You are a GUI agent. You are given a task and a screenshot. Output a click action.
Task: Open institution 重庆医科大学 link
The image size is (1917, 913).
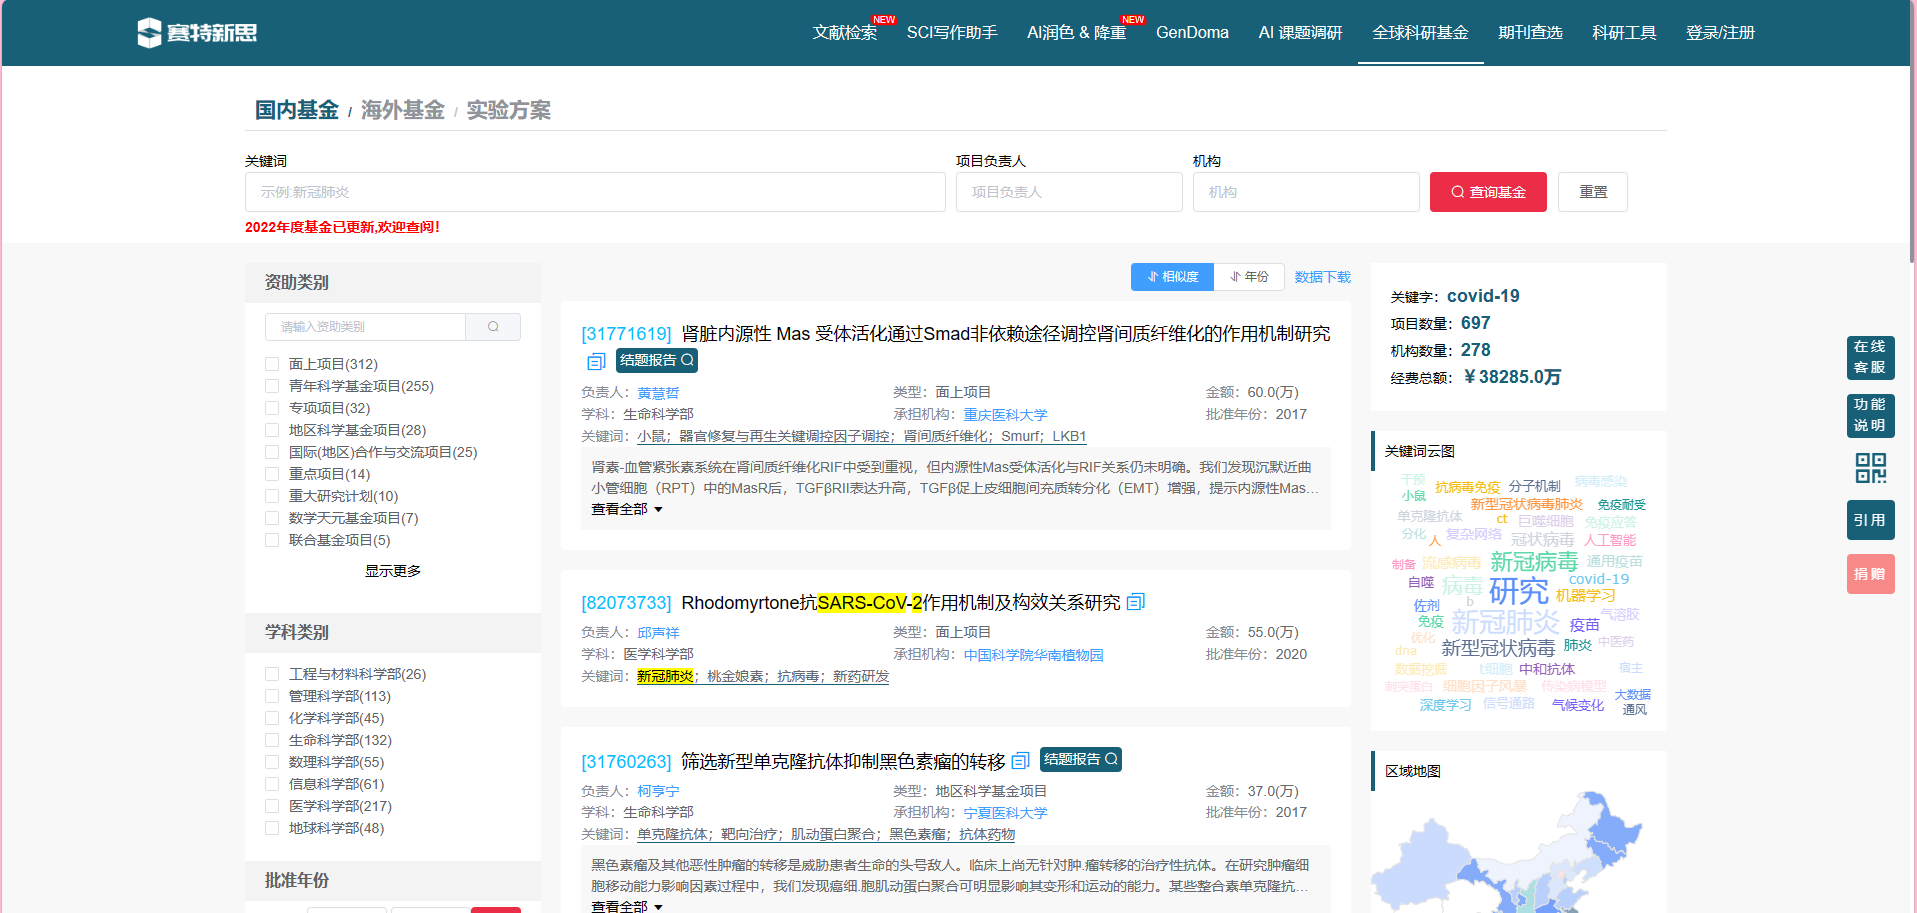(x=1005, y=415)
